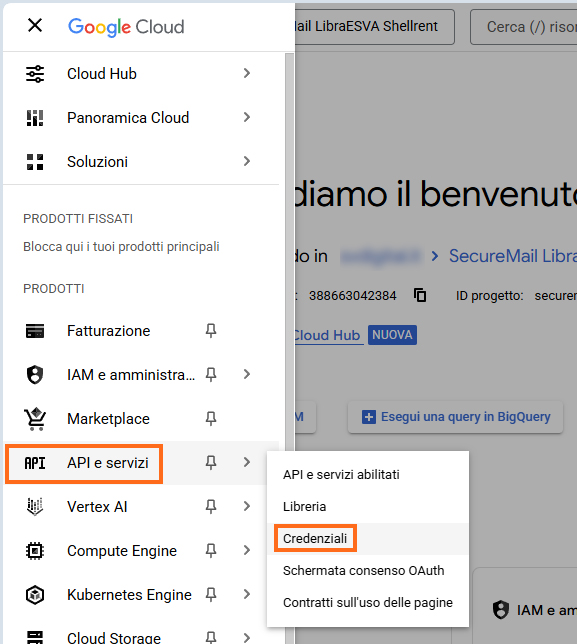Expand the Cloud Hub submenu chevron
The height and width of the screenshot is (644, 577).
[246, 74]
